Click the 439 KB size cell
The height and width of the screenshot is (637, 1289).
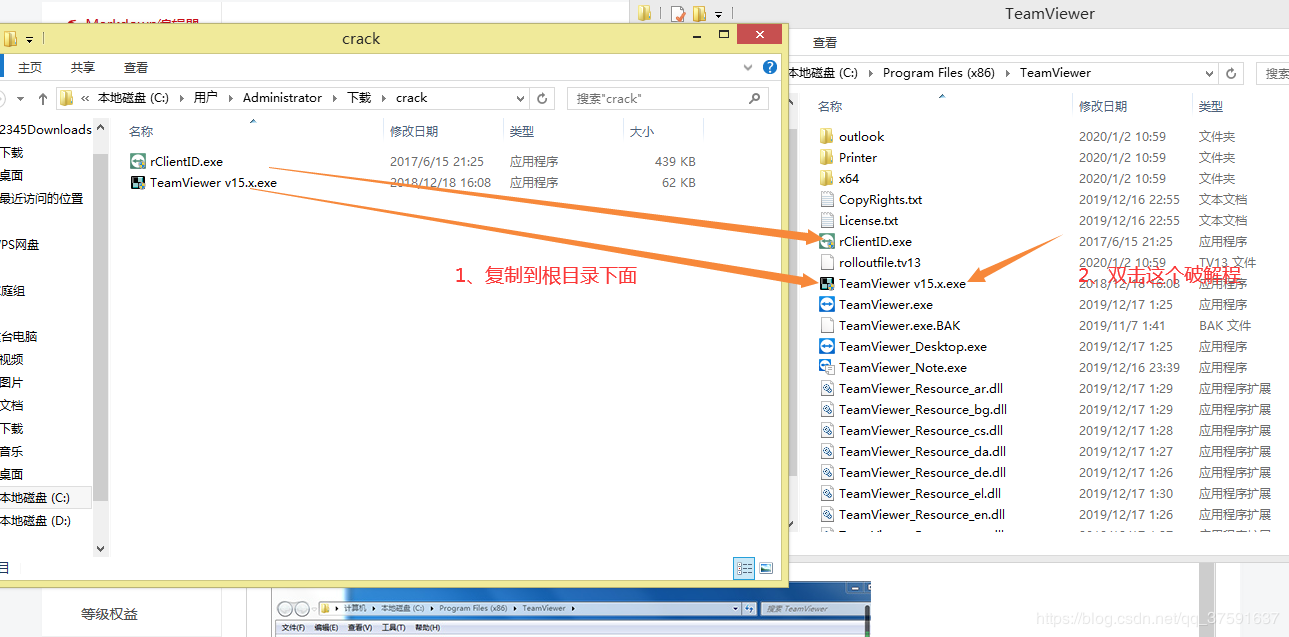click(675, 161)
